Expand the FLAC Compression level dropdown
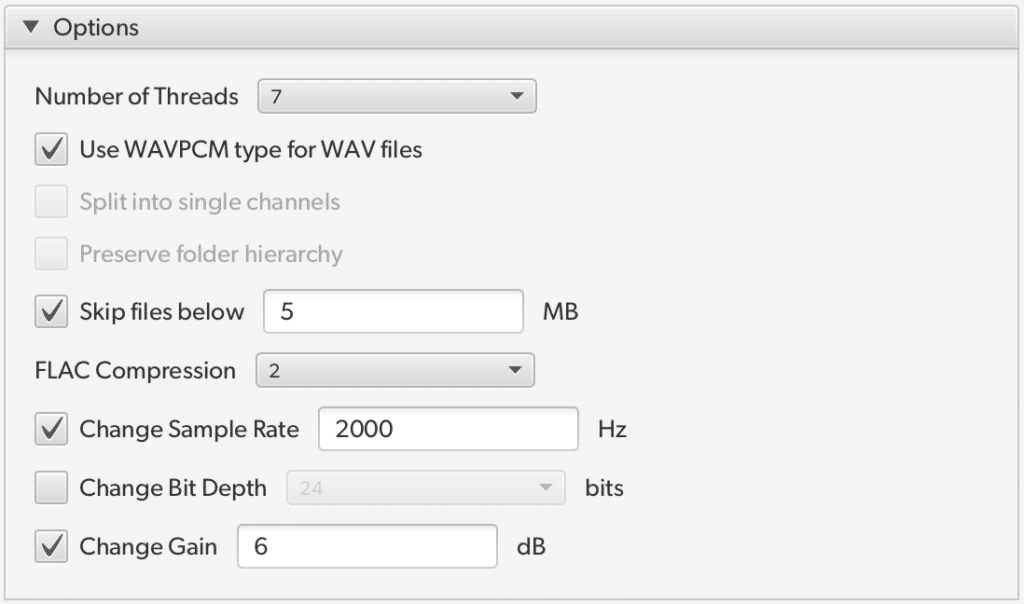The image size is (1024, 604). coord(395,371)
